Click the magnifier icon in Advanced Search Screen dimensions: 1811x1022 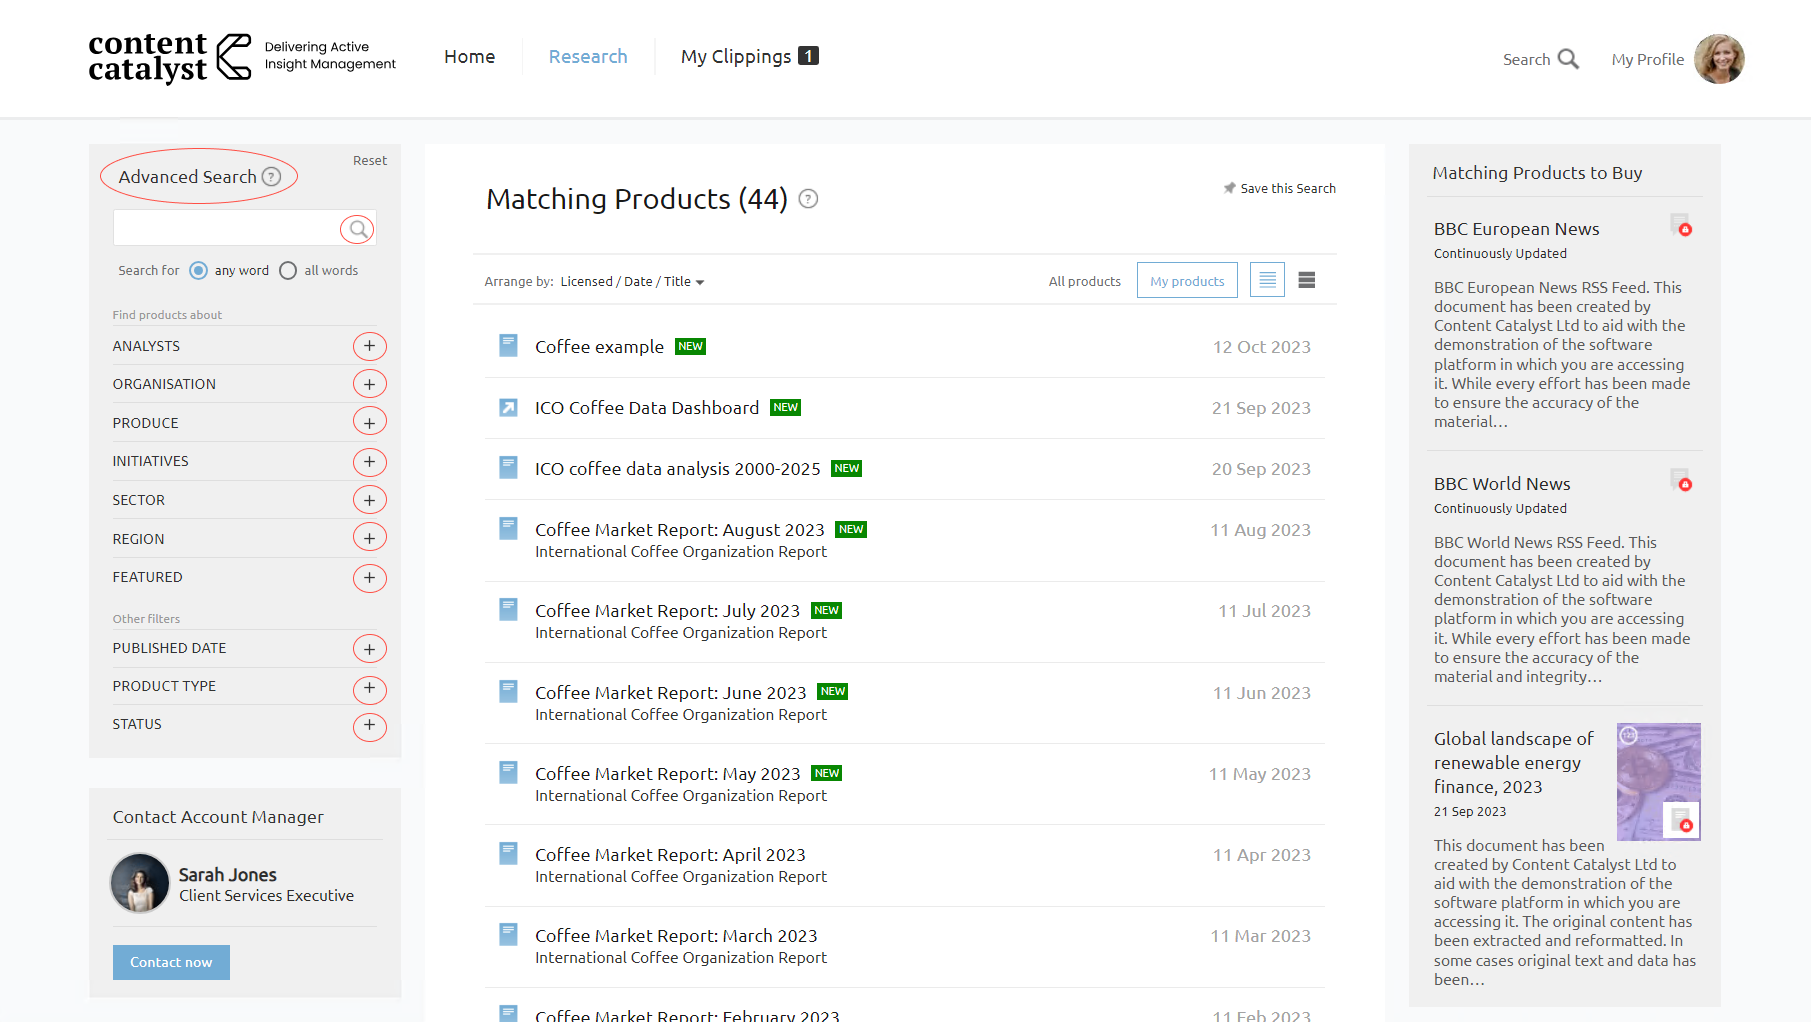click(357, 229)
